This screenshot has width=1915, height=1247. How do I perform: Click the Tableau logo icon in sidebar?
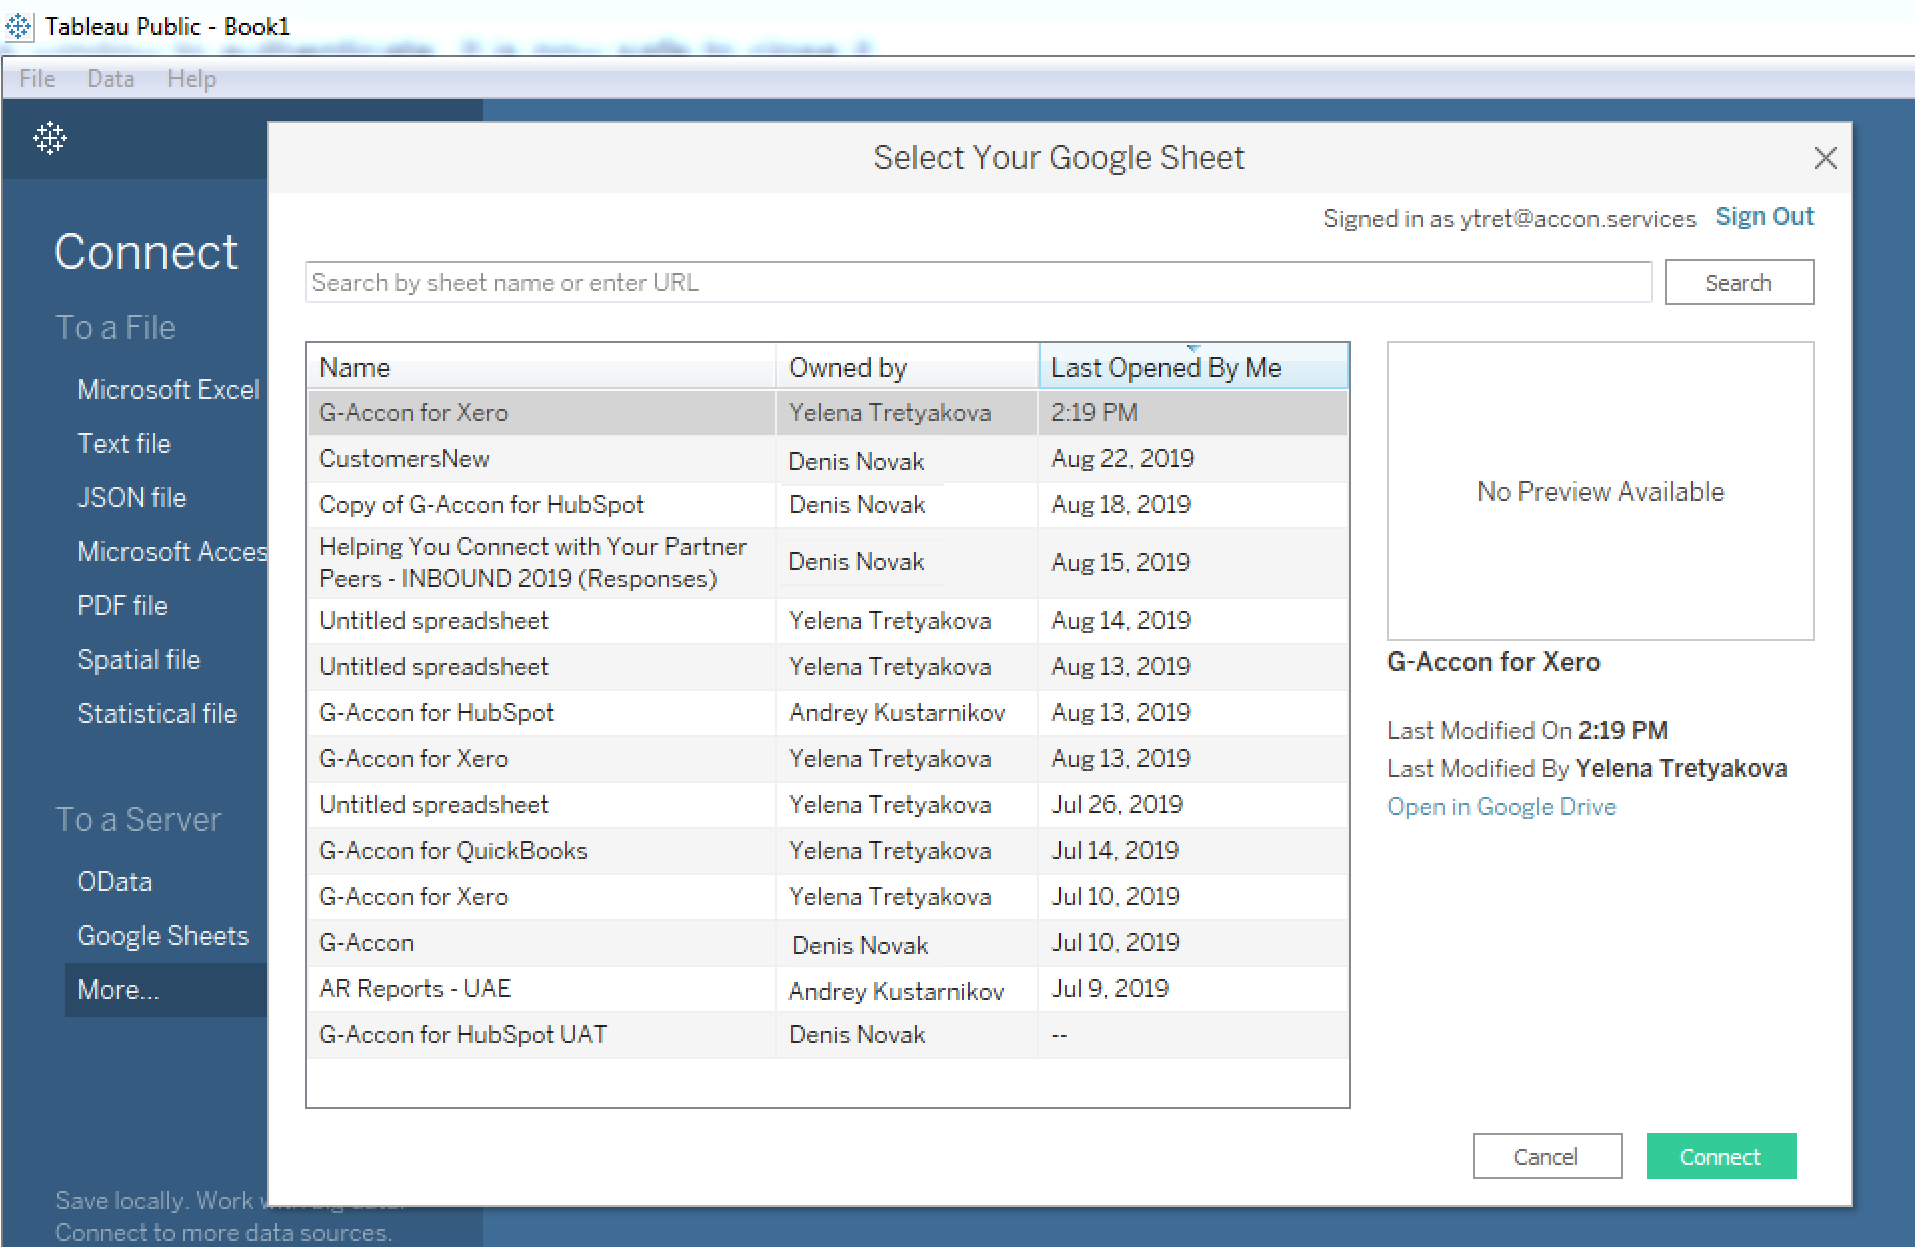point(49,138)
